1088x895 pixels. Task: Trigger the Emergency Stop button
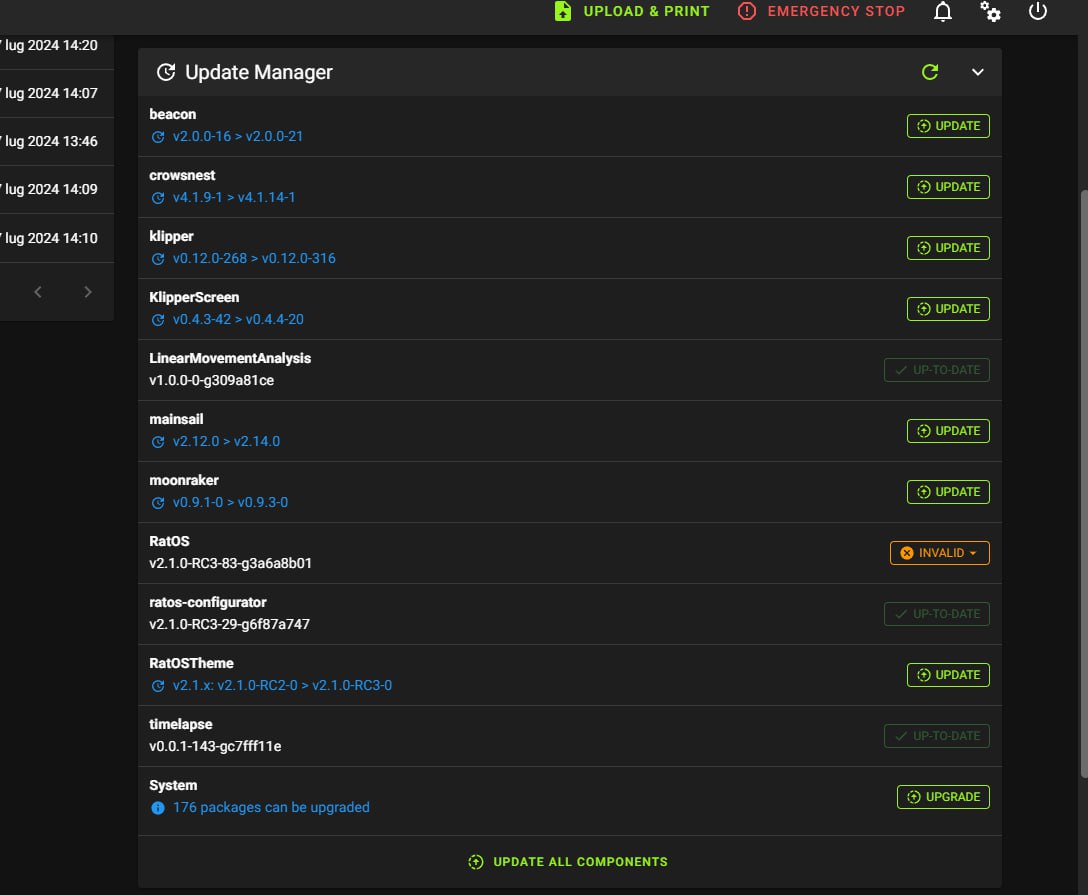821,11
